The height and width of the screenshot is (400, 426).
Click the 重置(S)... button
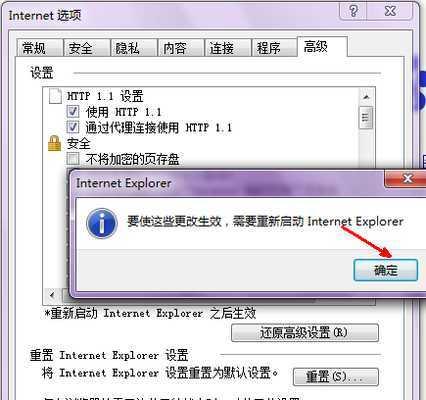336,377
